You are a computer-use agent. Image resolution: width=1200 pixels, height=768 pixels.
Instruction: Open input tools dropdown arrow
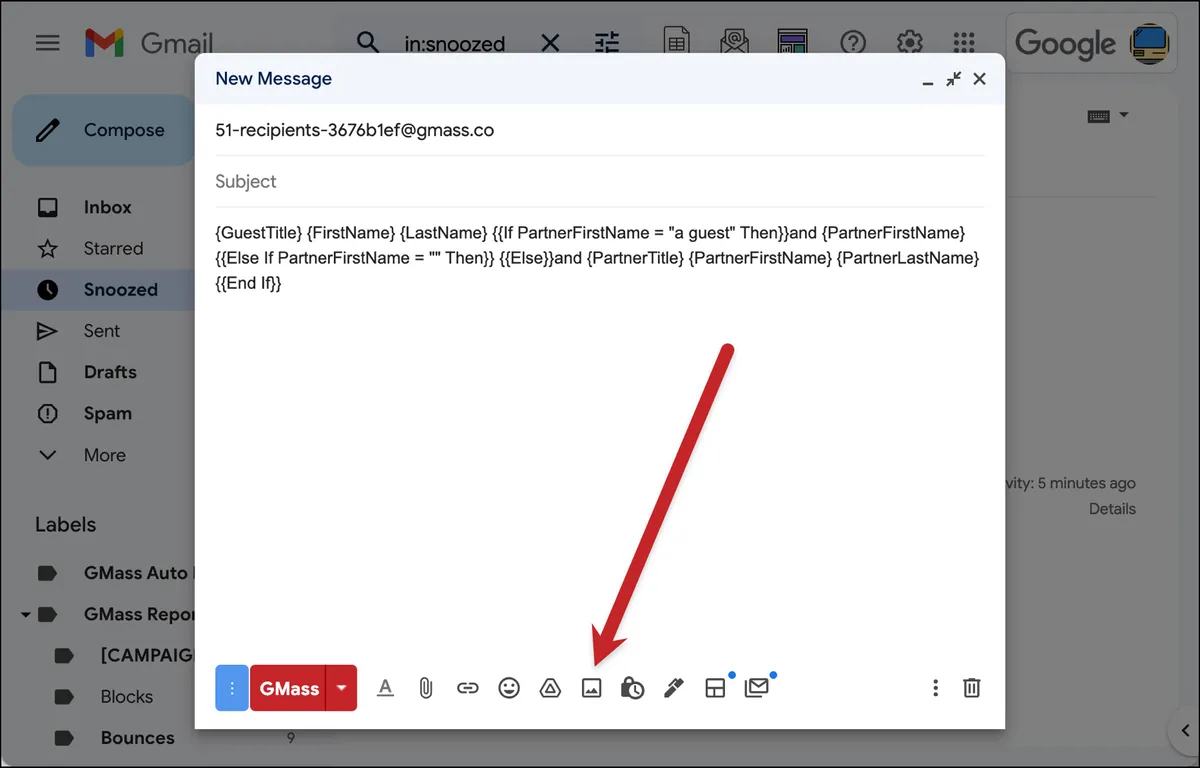pyautogui.click(x=1124, y=115)
